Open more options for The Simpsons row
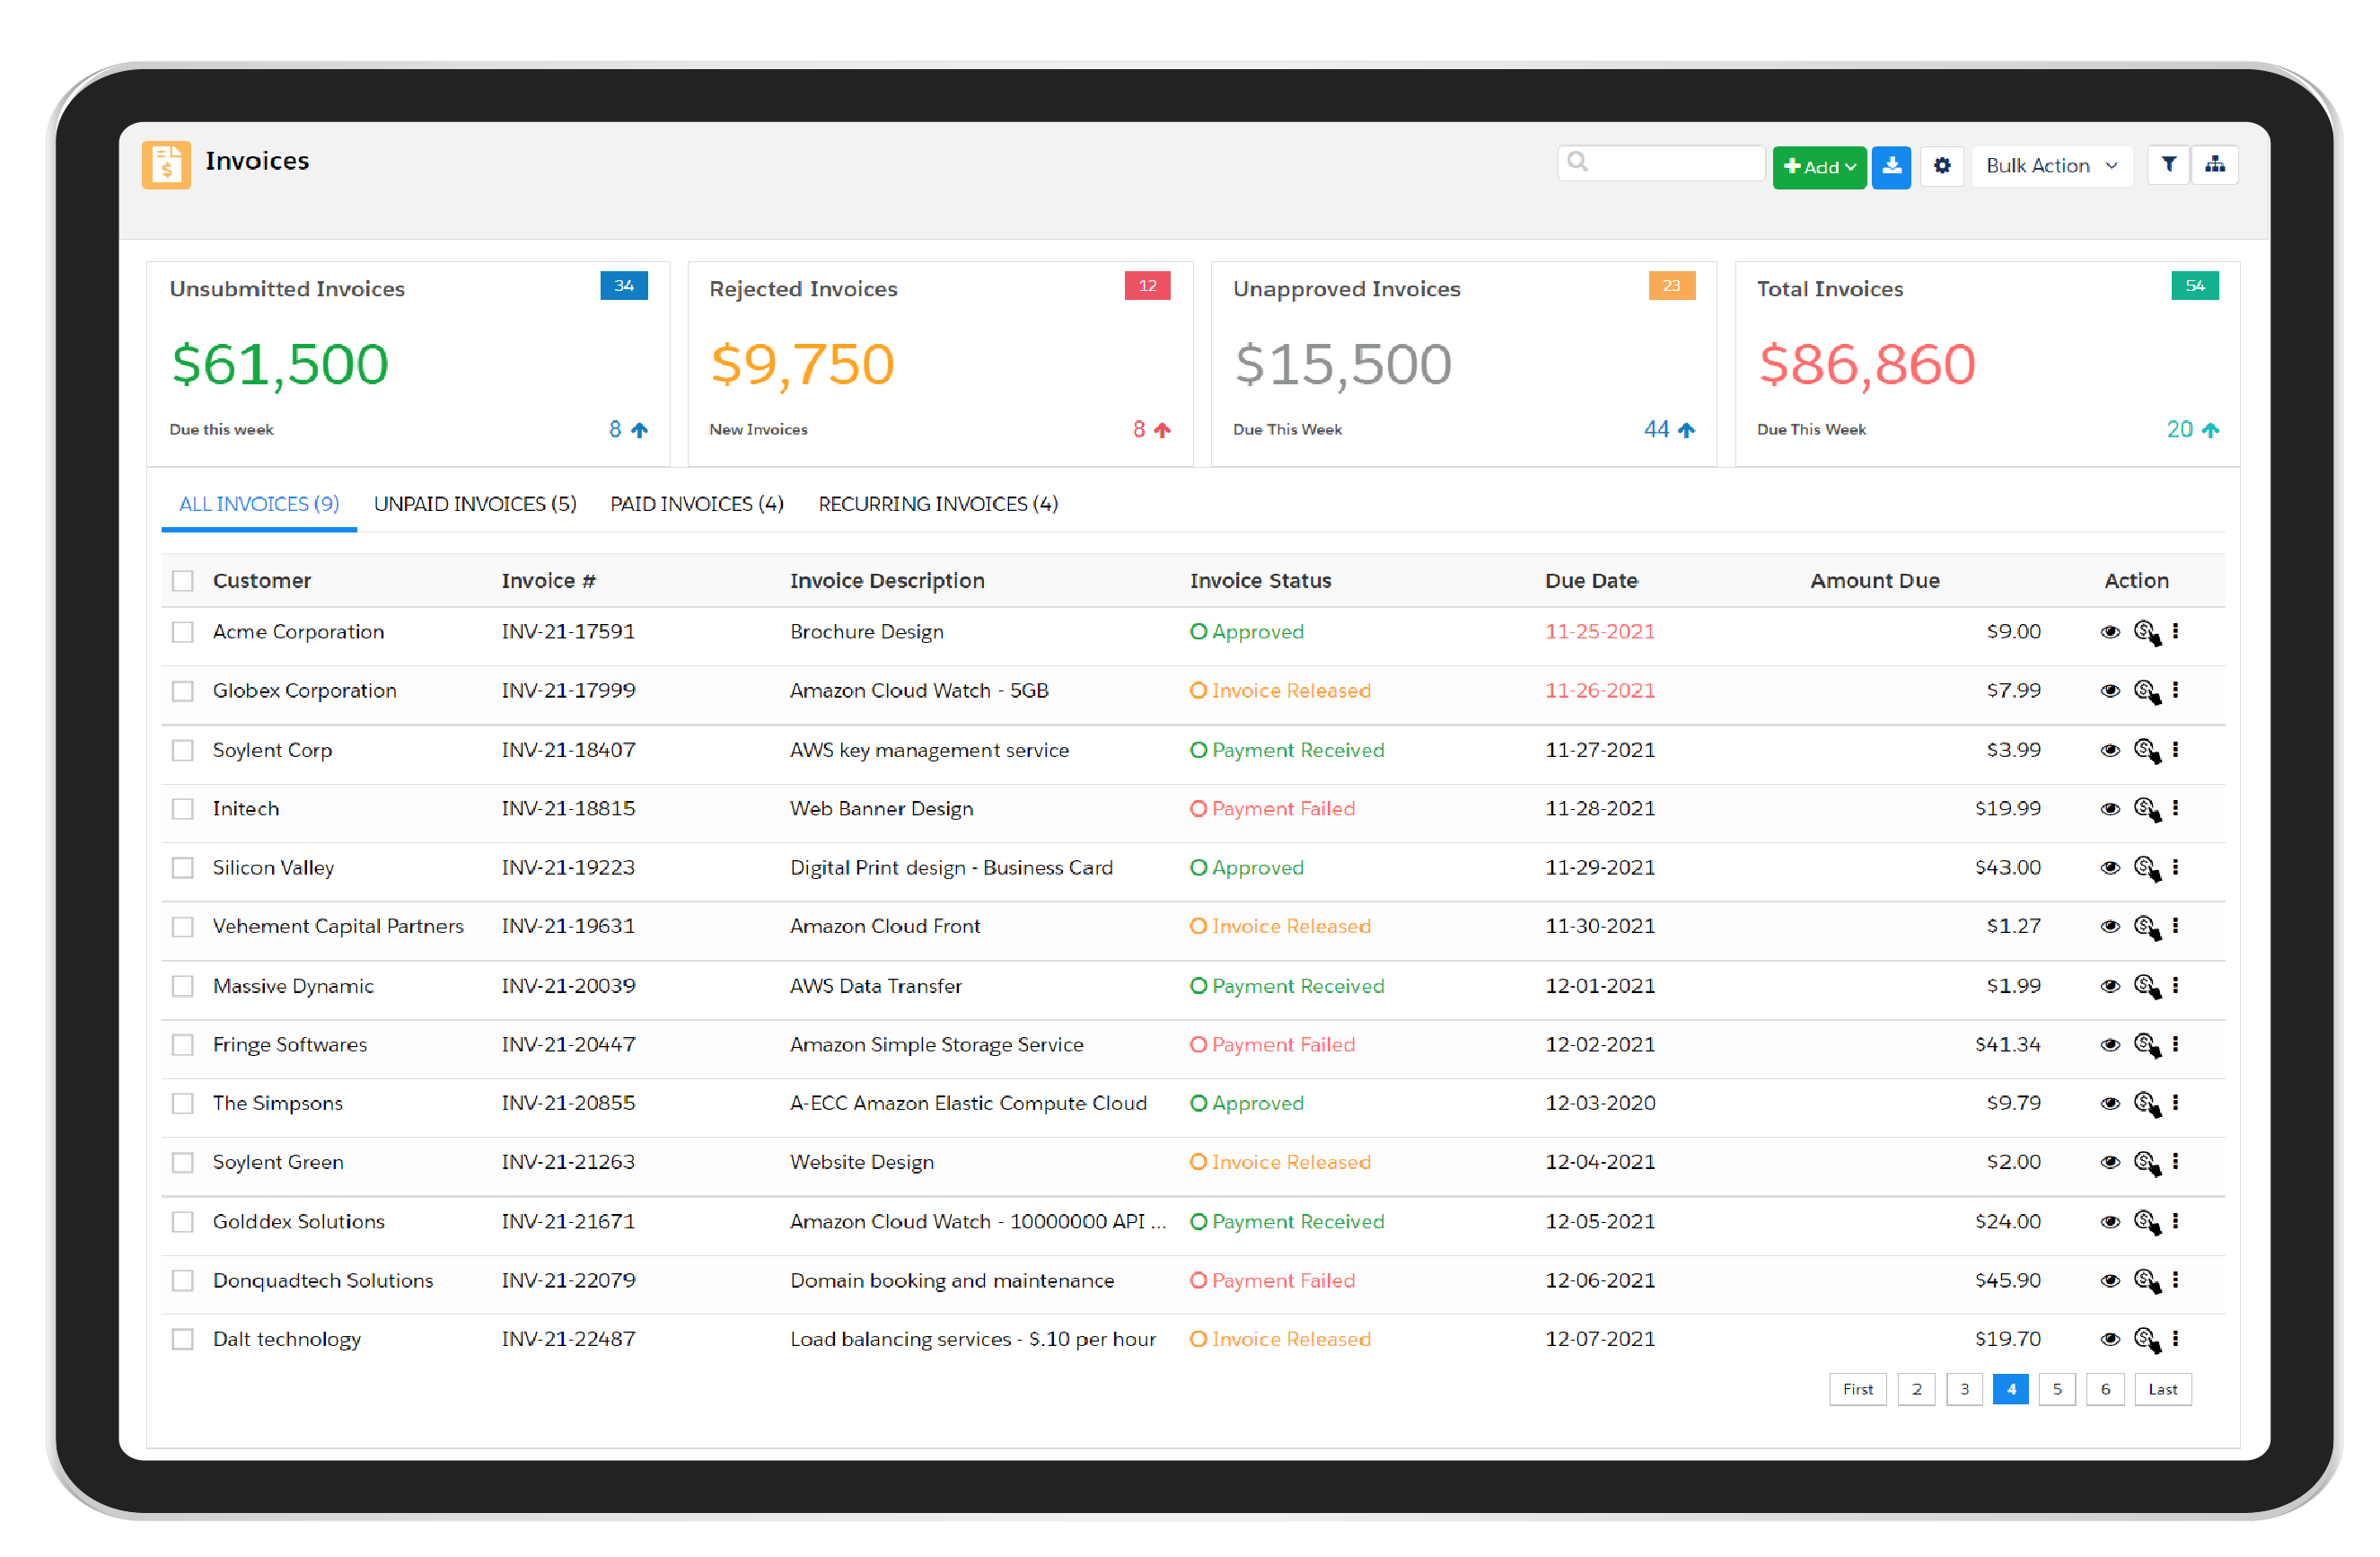 point(2176,1103)
